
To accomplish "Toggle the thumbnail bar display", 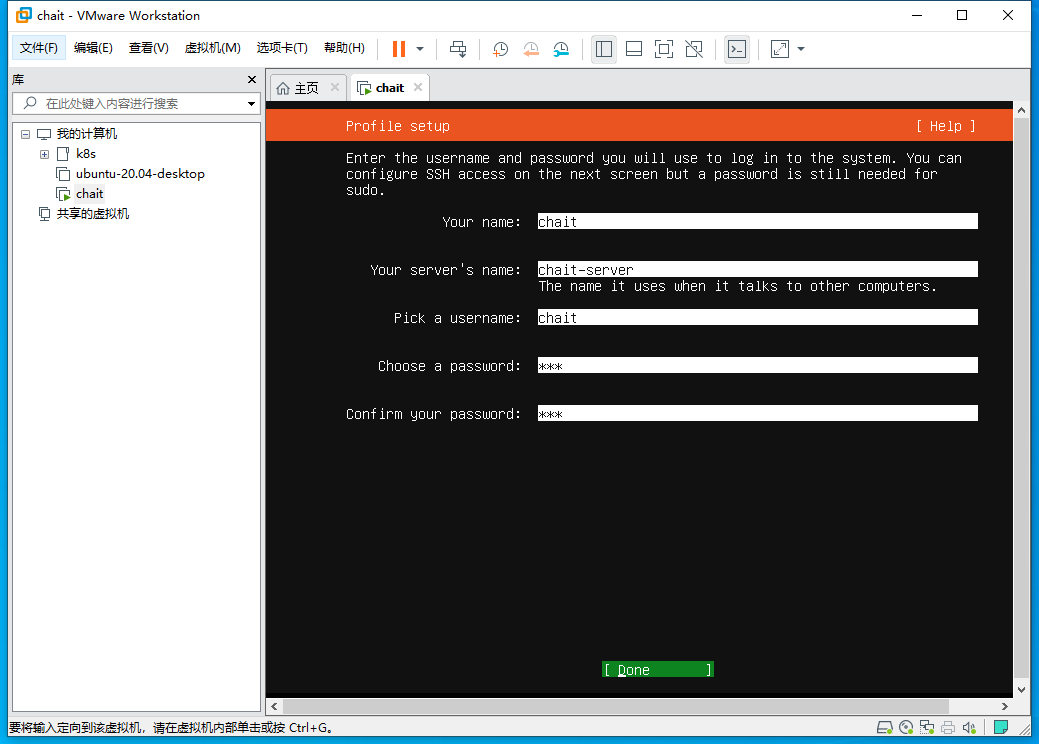I will (634, 48).
